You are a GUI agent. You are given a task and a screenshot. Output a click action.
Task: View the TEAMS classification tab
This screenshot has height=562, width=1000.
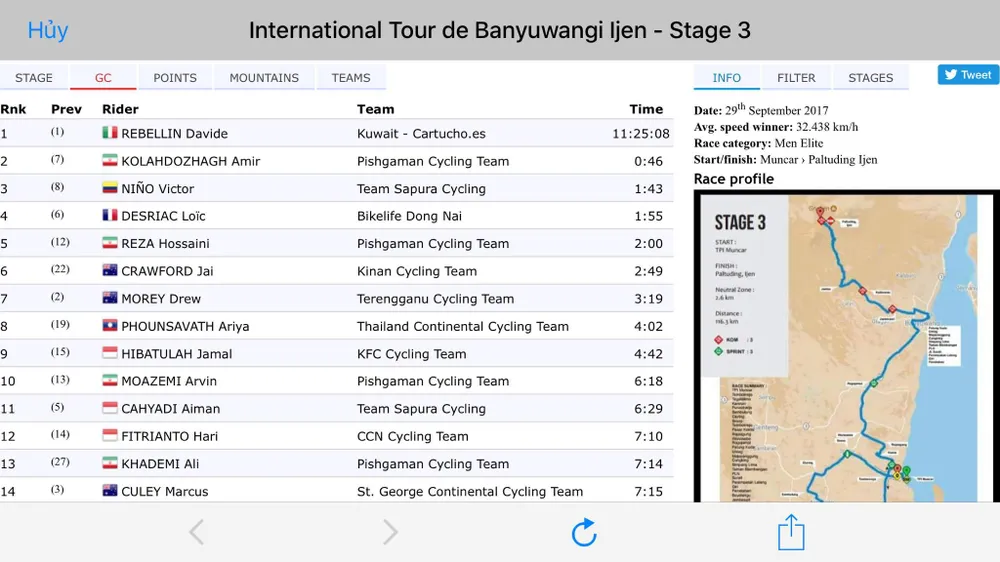point(351,78)
